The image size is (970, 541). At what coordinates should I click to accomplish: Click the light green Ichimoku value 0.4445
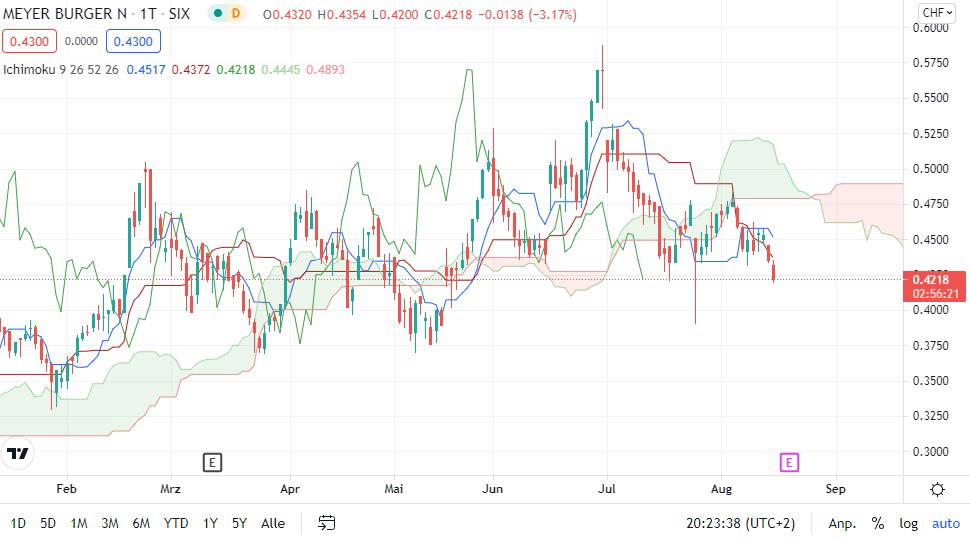pyautogui.click(x=280, y=69)
